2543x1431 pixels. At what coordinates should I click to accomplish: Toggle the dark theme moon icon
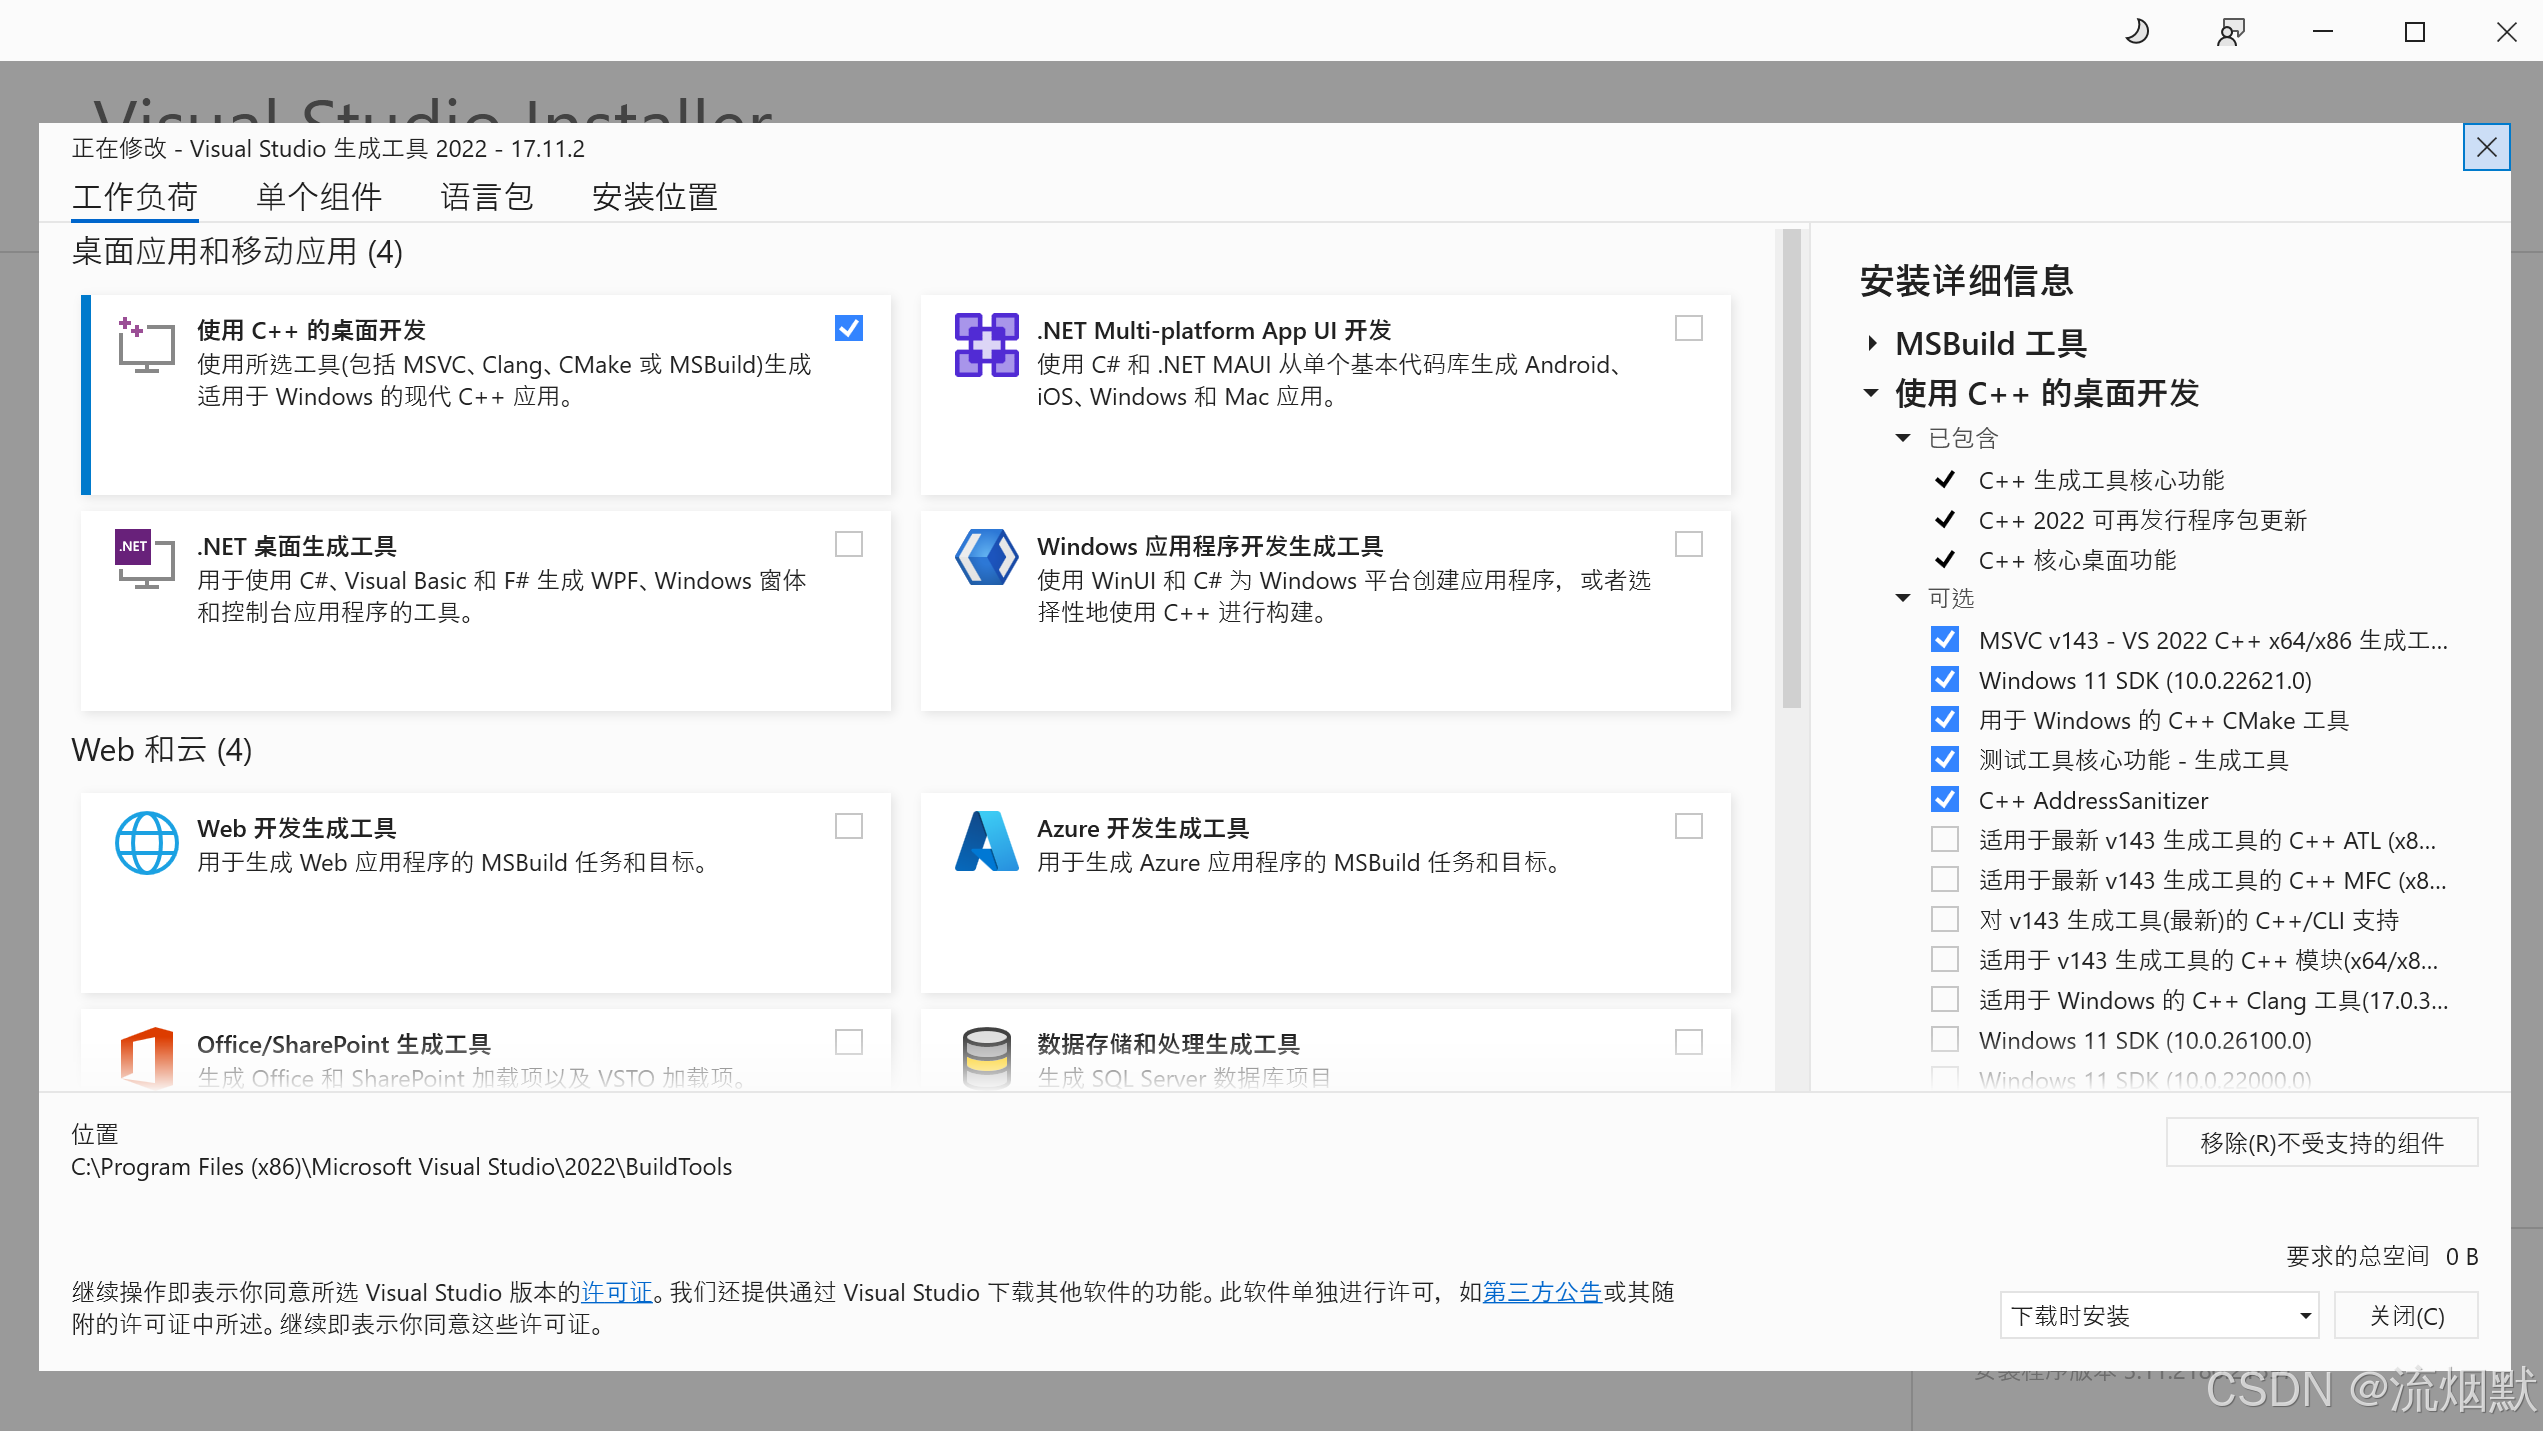coord(2136,31)
